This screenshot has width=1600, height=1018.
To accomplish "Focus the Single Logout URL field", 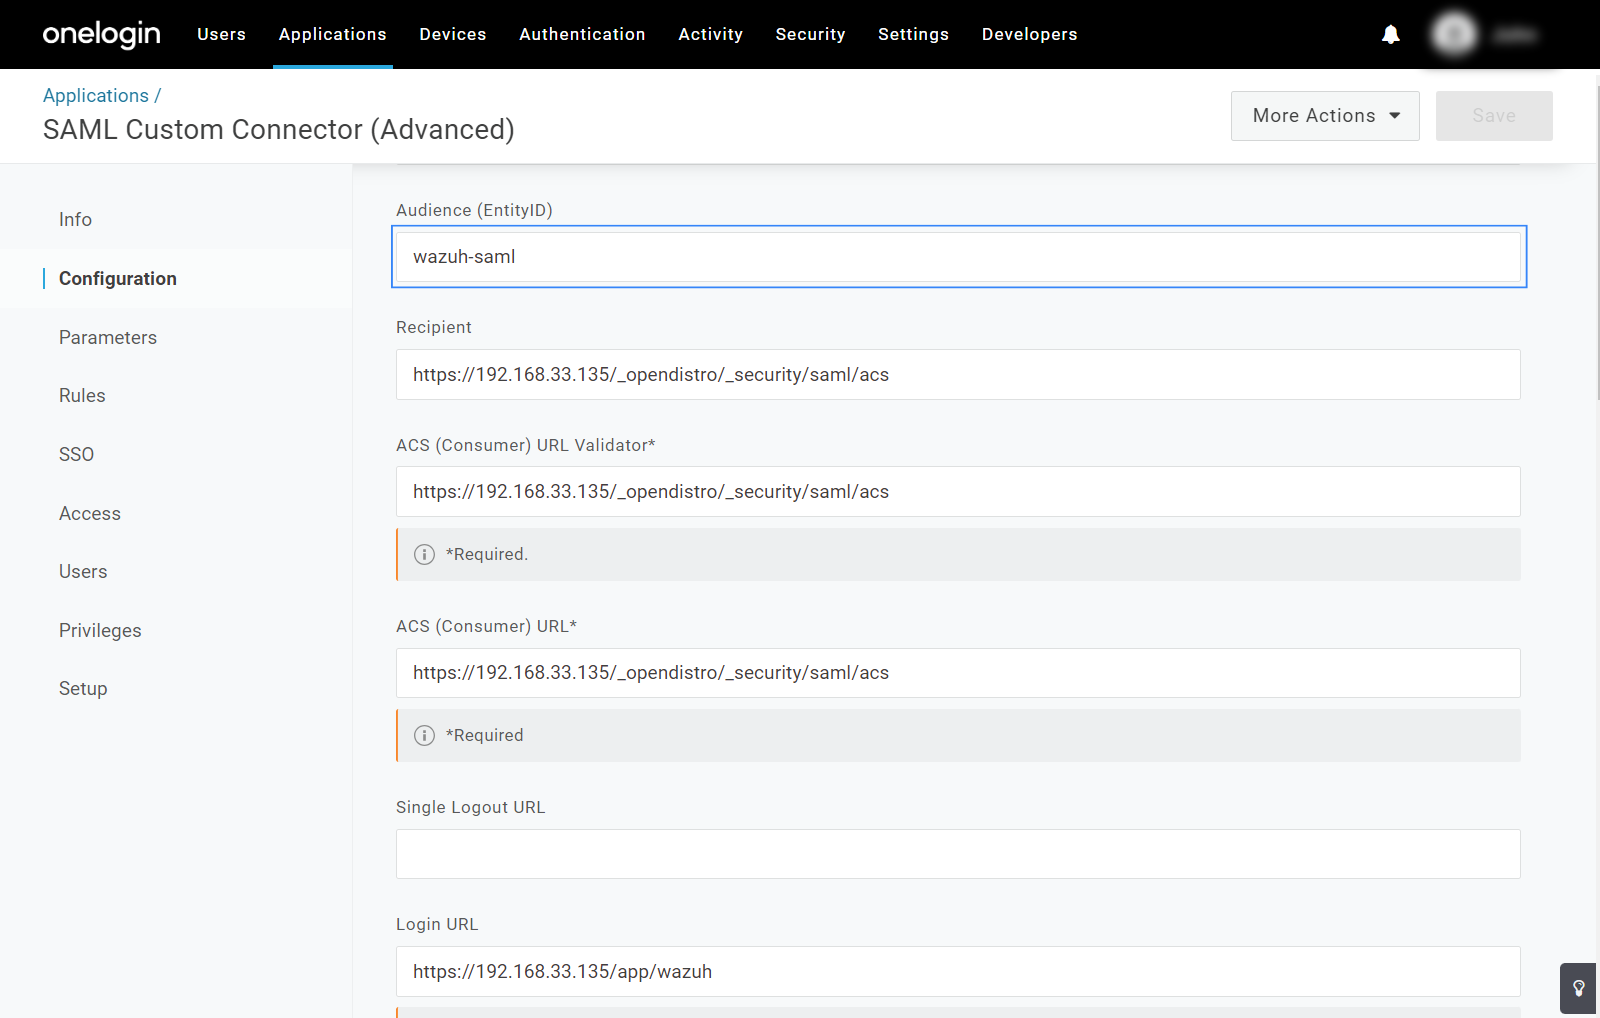I will (958, 854).
